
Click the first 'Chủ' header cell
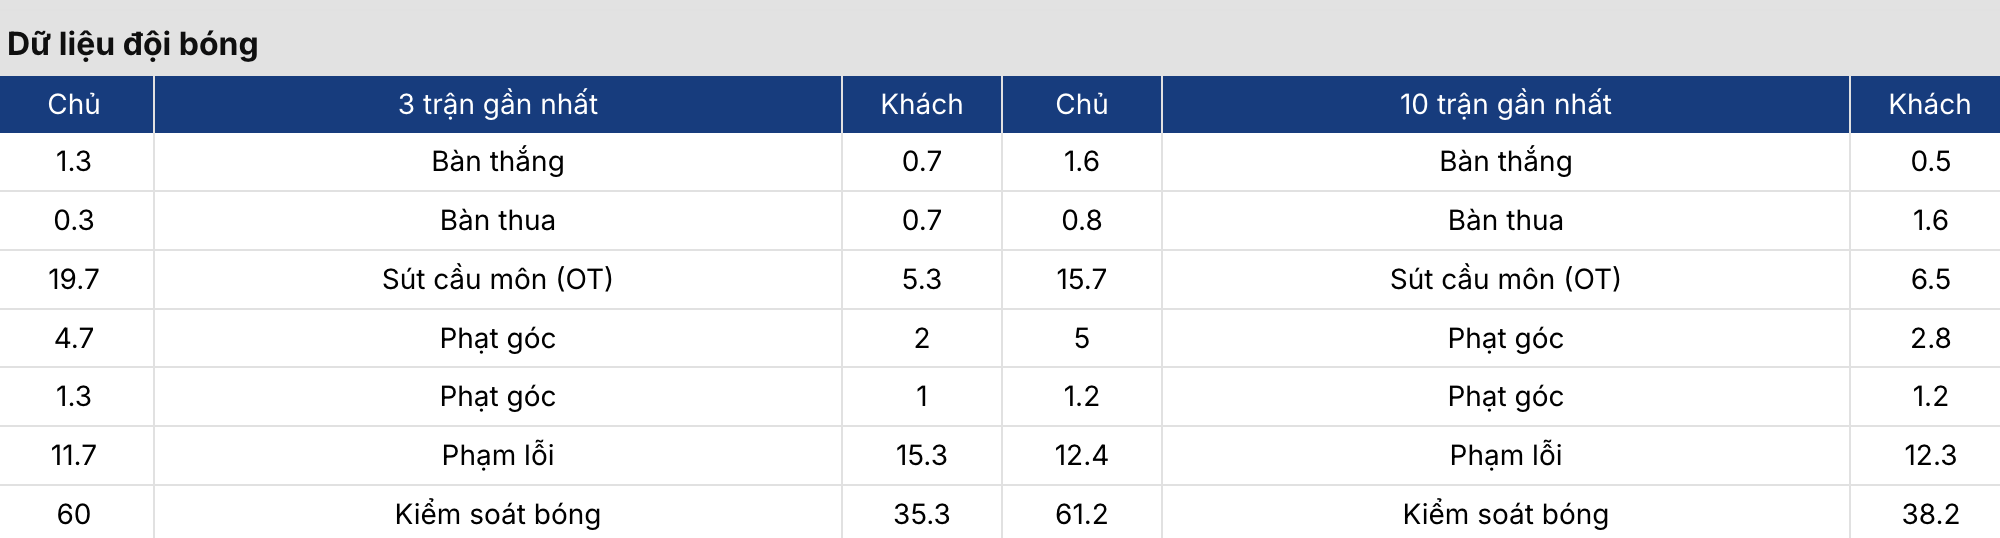tap(74, 104)
